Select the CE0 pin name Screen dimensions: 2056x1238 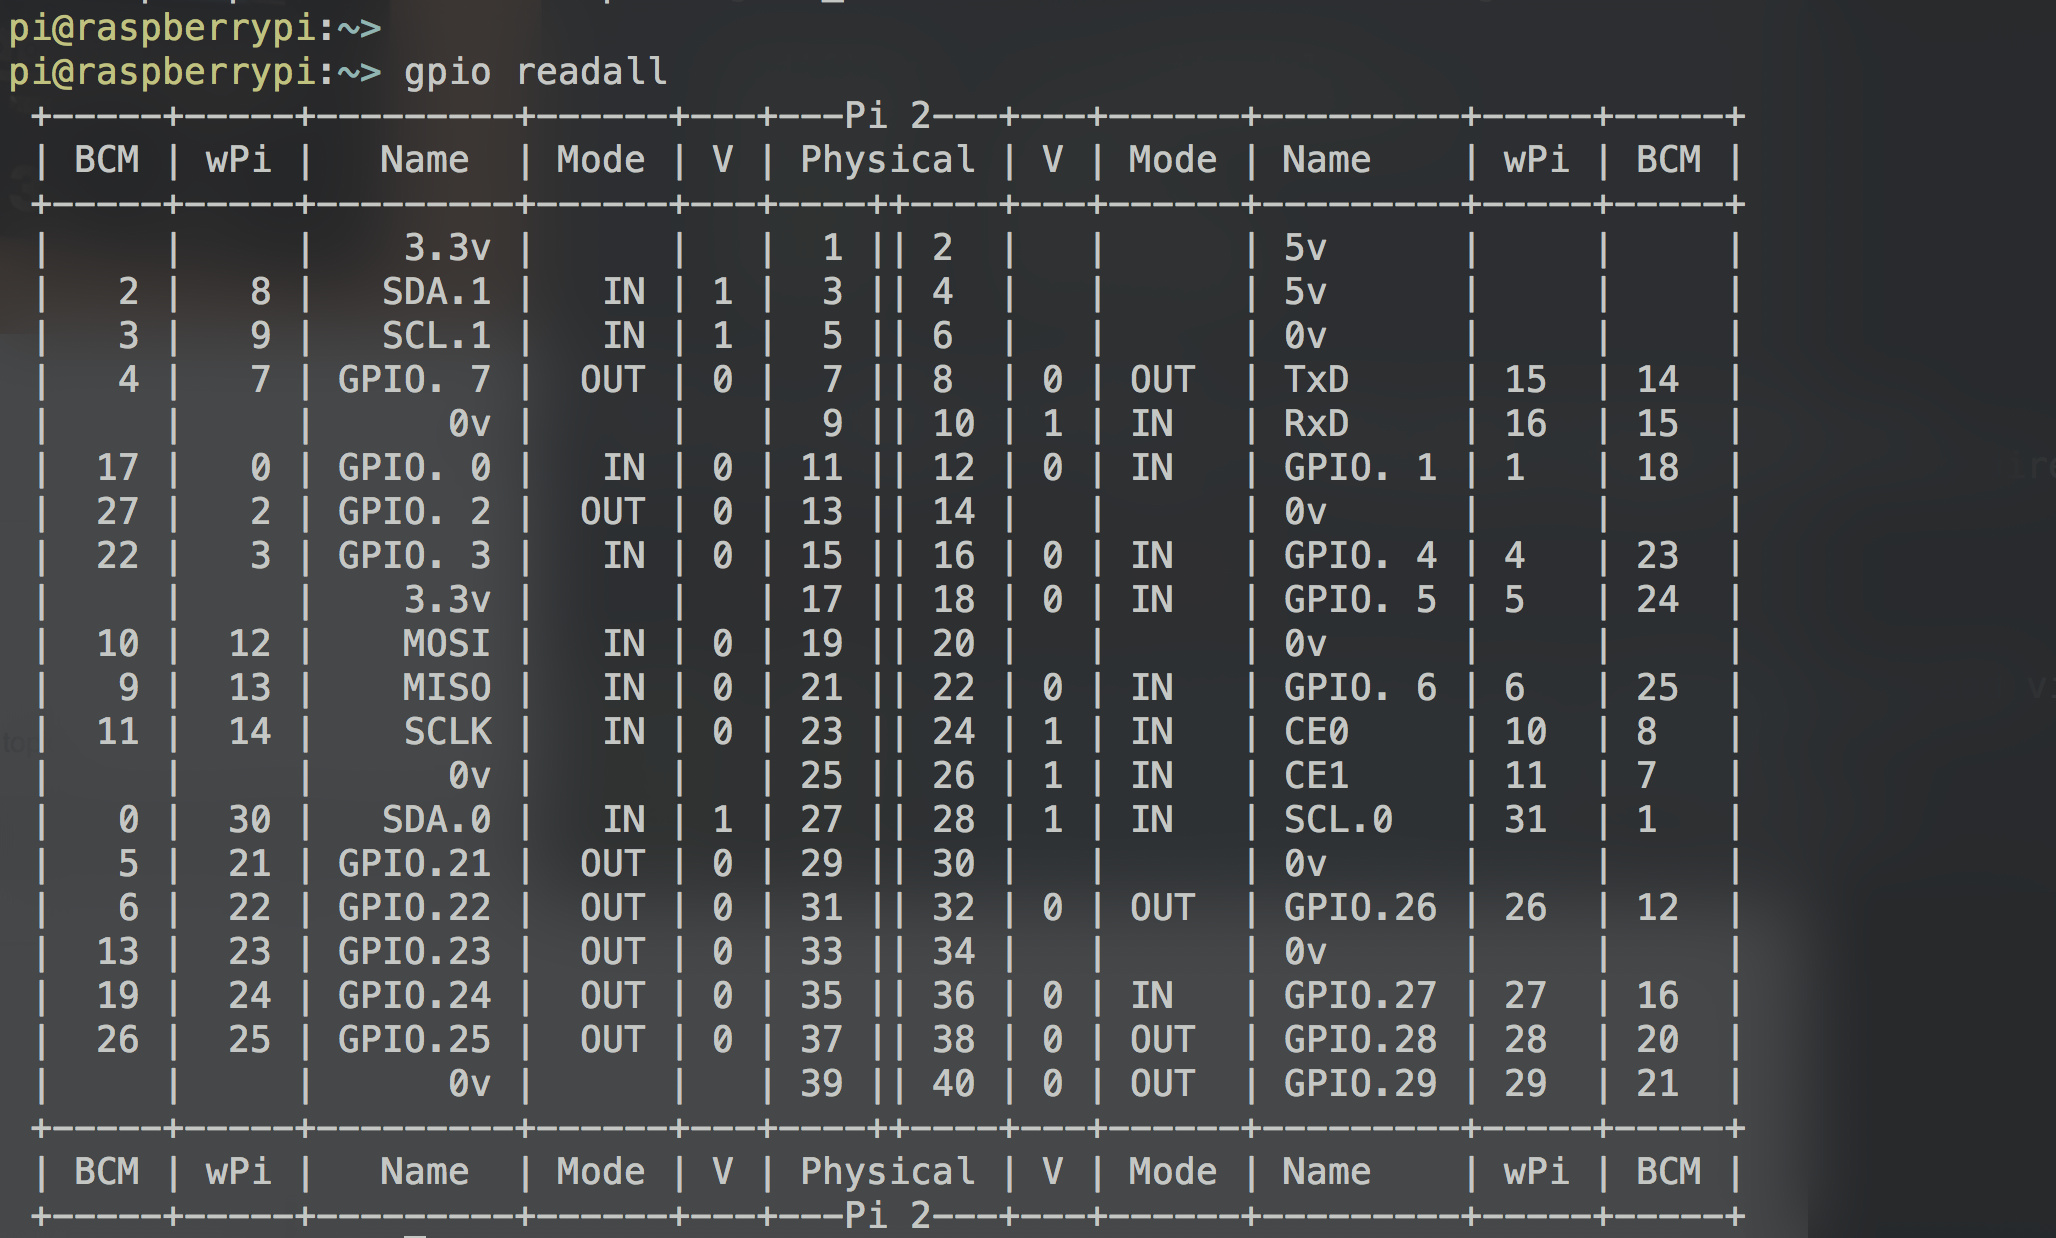pyautogui.click(x=1316, y=732)
